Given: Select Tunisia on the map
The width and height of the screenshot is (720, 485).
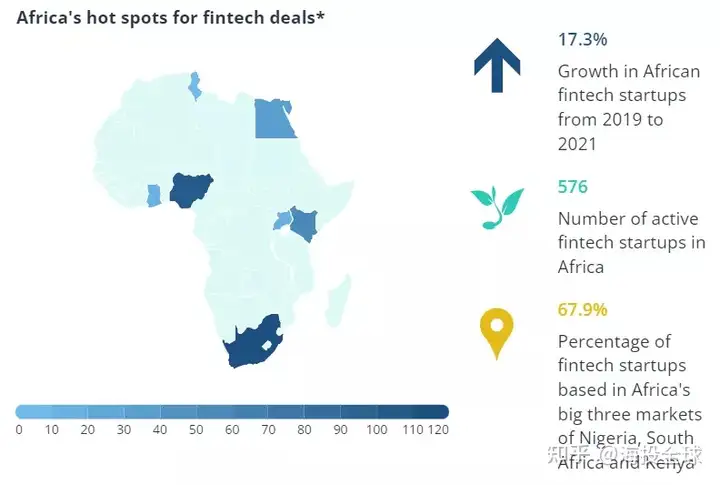Looking at the screenshot, I should [195, 86].
